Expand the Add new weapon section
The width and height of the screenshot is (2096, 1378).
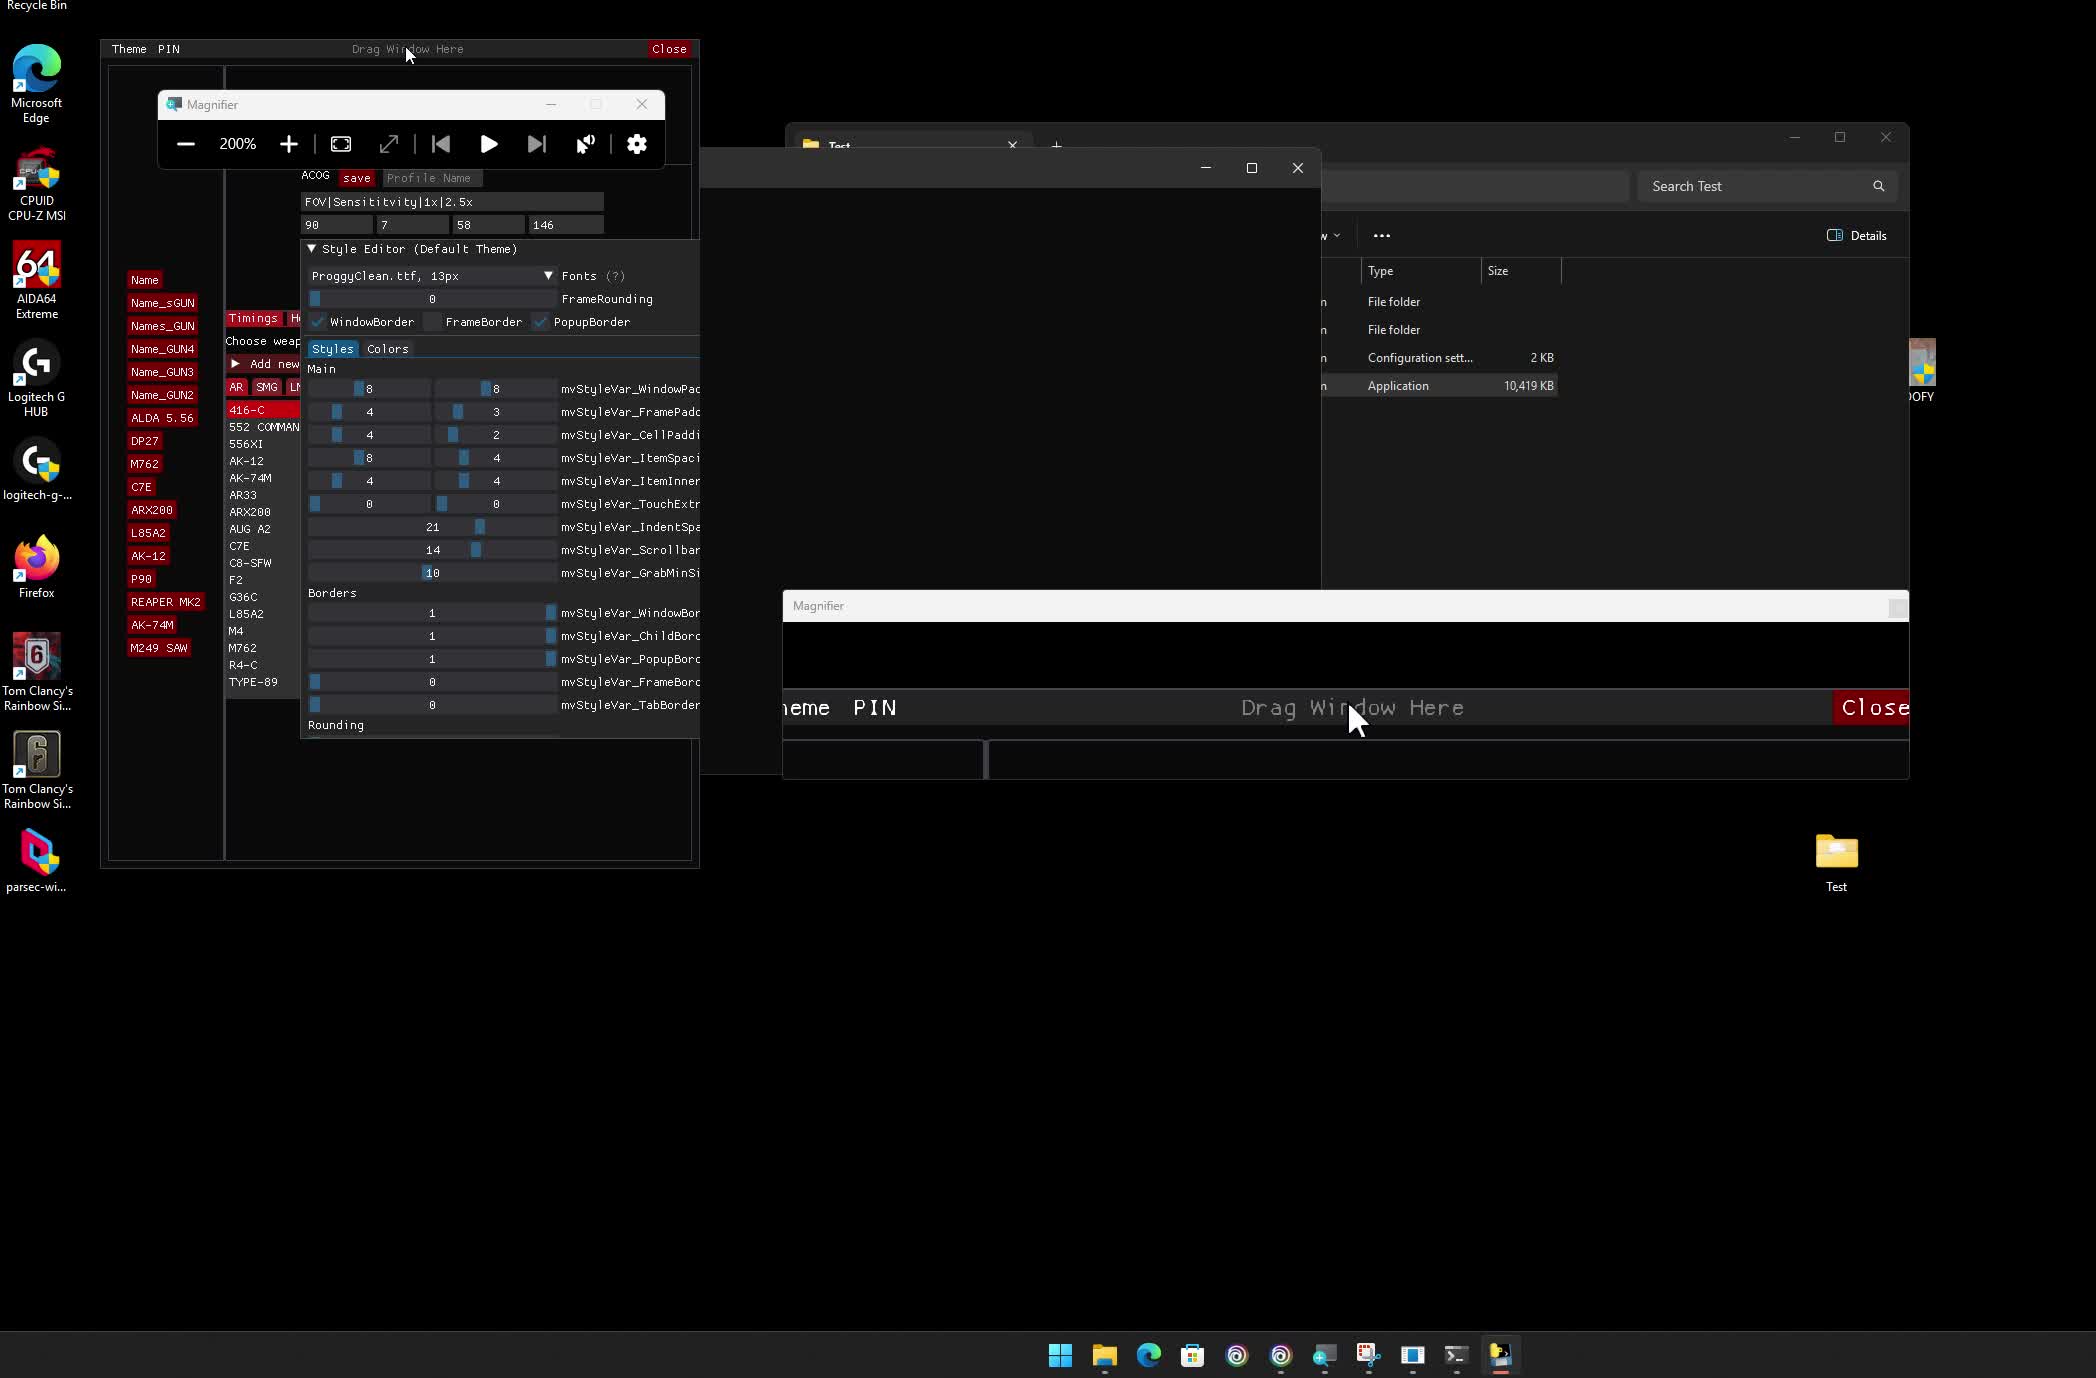264,364
